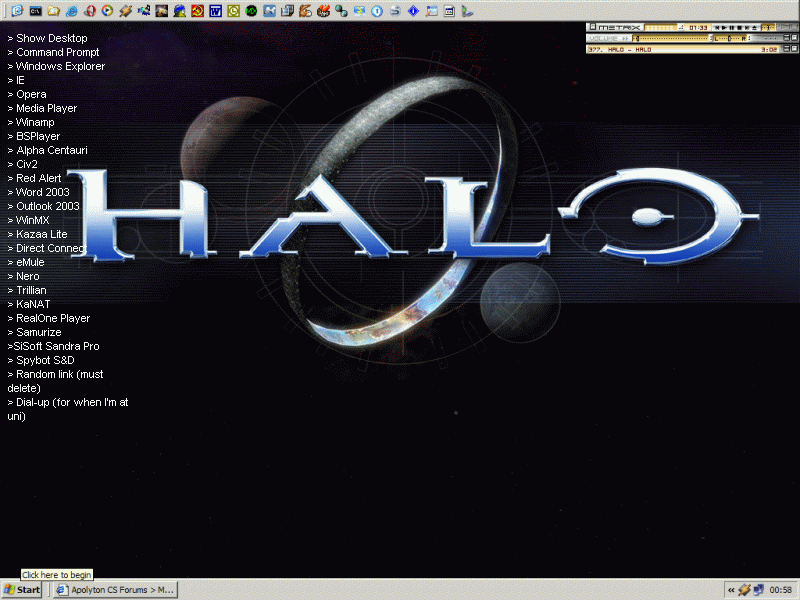Launch Internet Explorer from the top toolbar
The width and height of the screenshot is (800, 600).
[71, 11]
